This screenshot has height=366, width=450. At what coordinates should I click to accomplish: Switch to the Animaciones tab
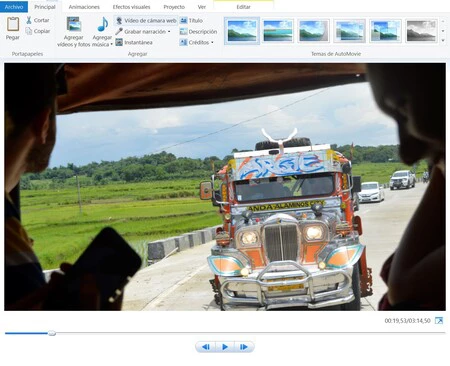84,7
